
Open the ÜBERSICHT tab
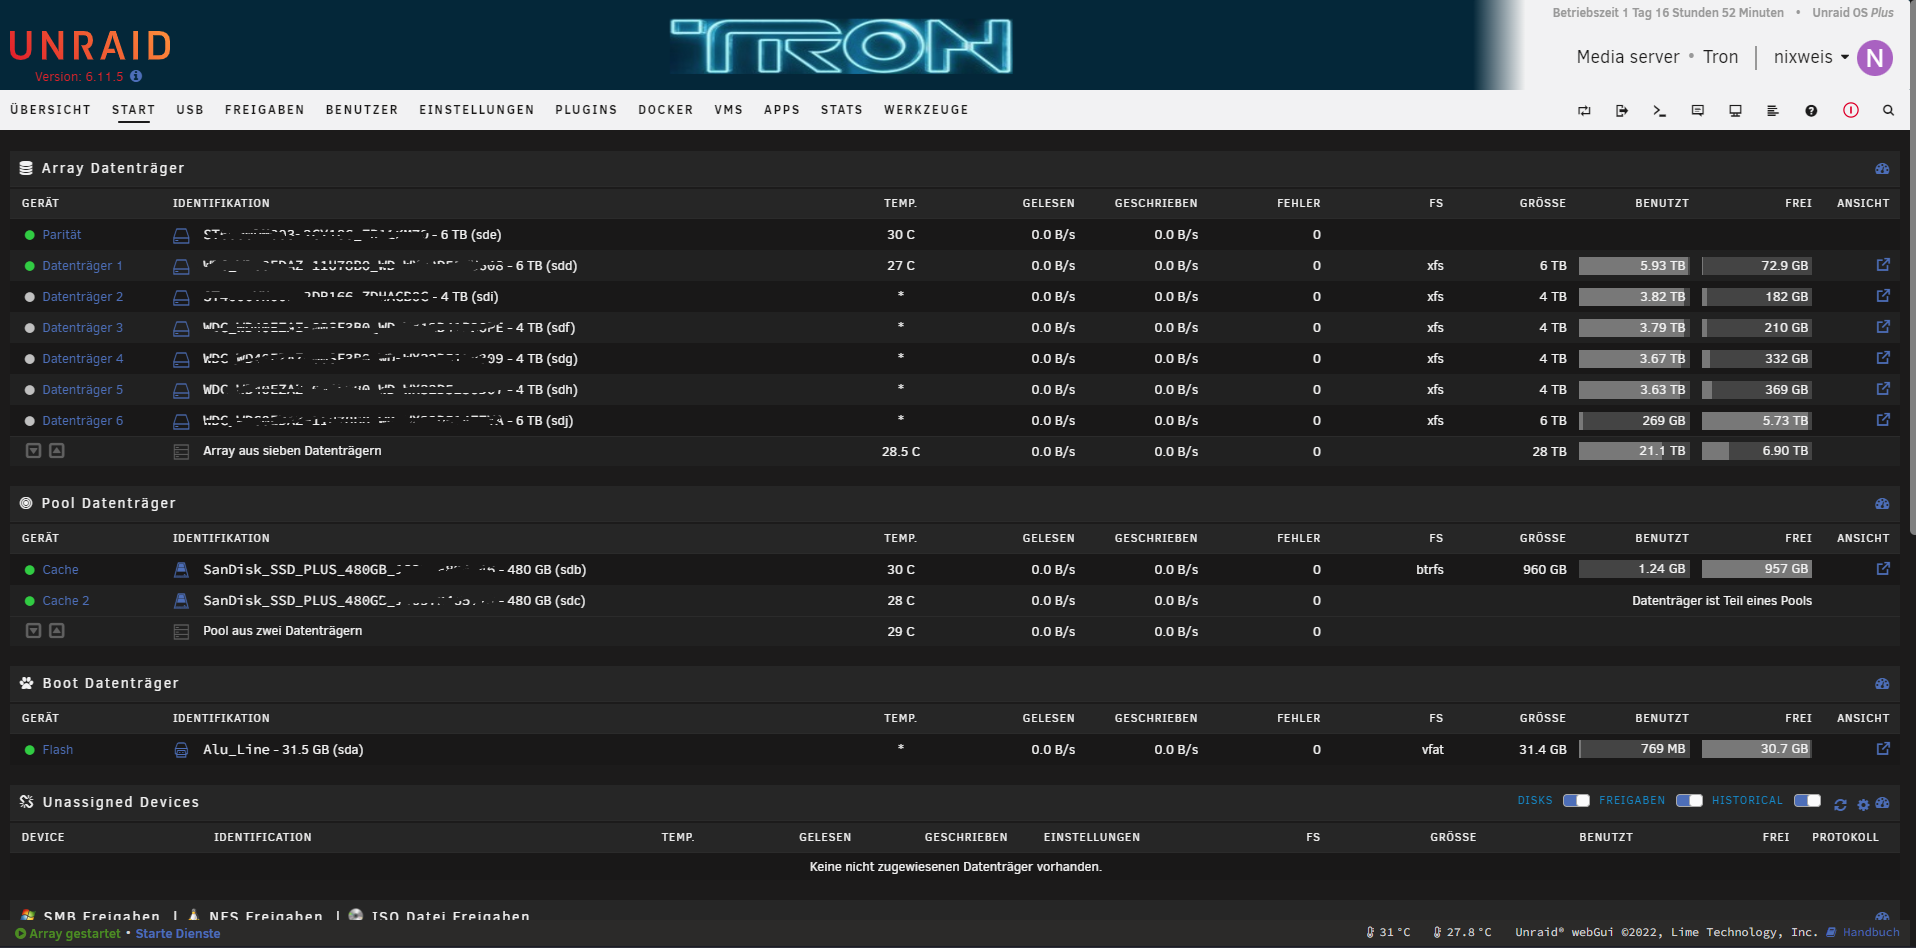point(50,110)
